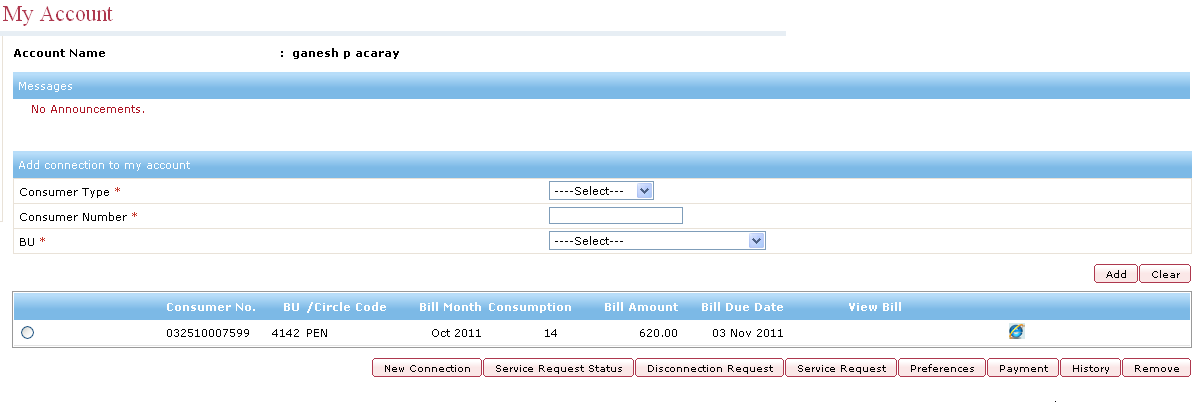
Task: Click the View Bill column header
Action: [x=875, y=307]
